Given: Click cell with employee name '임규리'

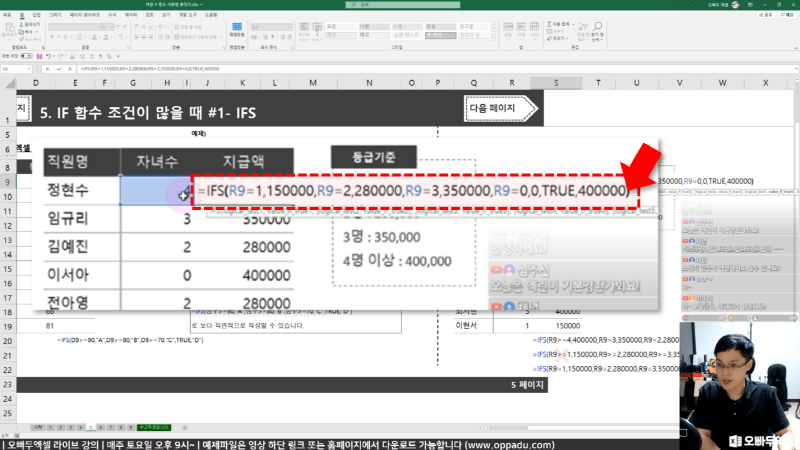Looking at the screenshot, I should (68, 218).
